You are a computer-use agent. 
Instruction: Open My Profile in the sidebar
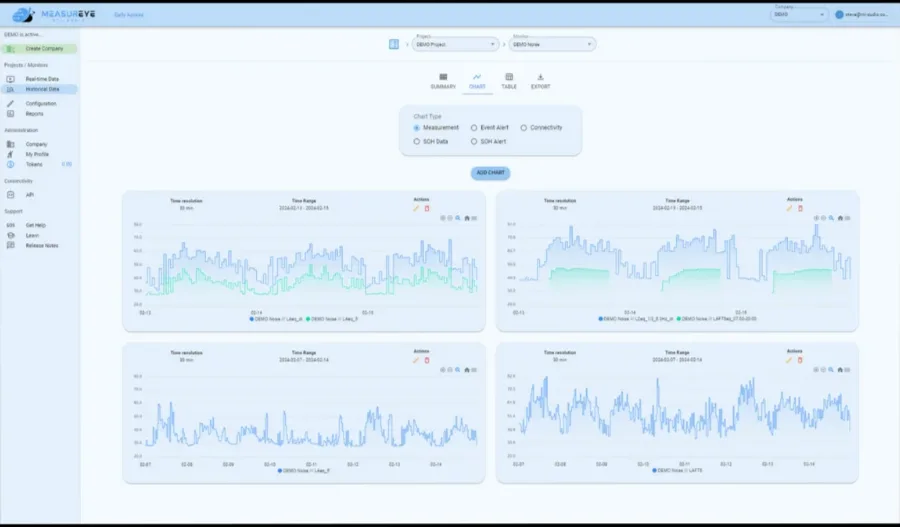39,154
